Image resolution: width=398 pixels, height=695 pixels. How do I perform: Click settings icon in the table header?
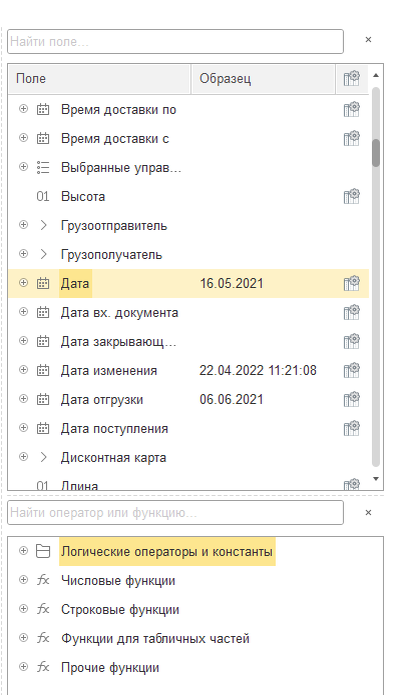click(351, 78)
